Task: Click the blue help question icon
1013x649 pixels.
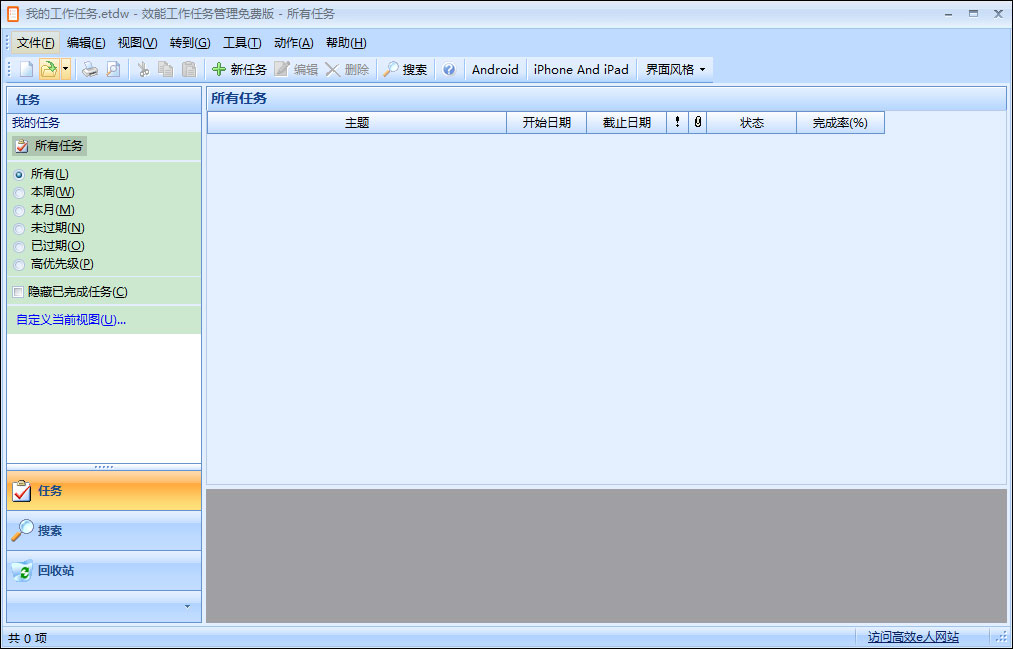Action: click(450, 69)
